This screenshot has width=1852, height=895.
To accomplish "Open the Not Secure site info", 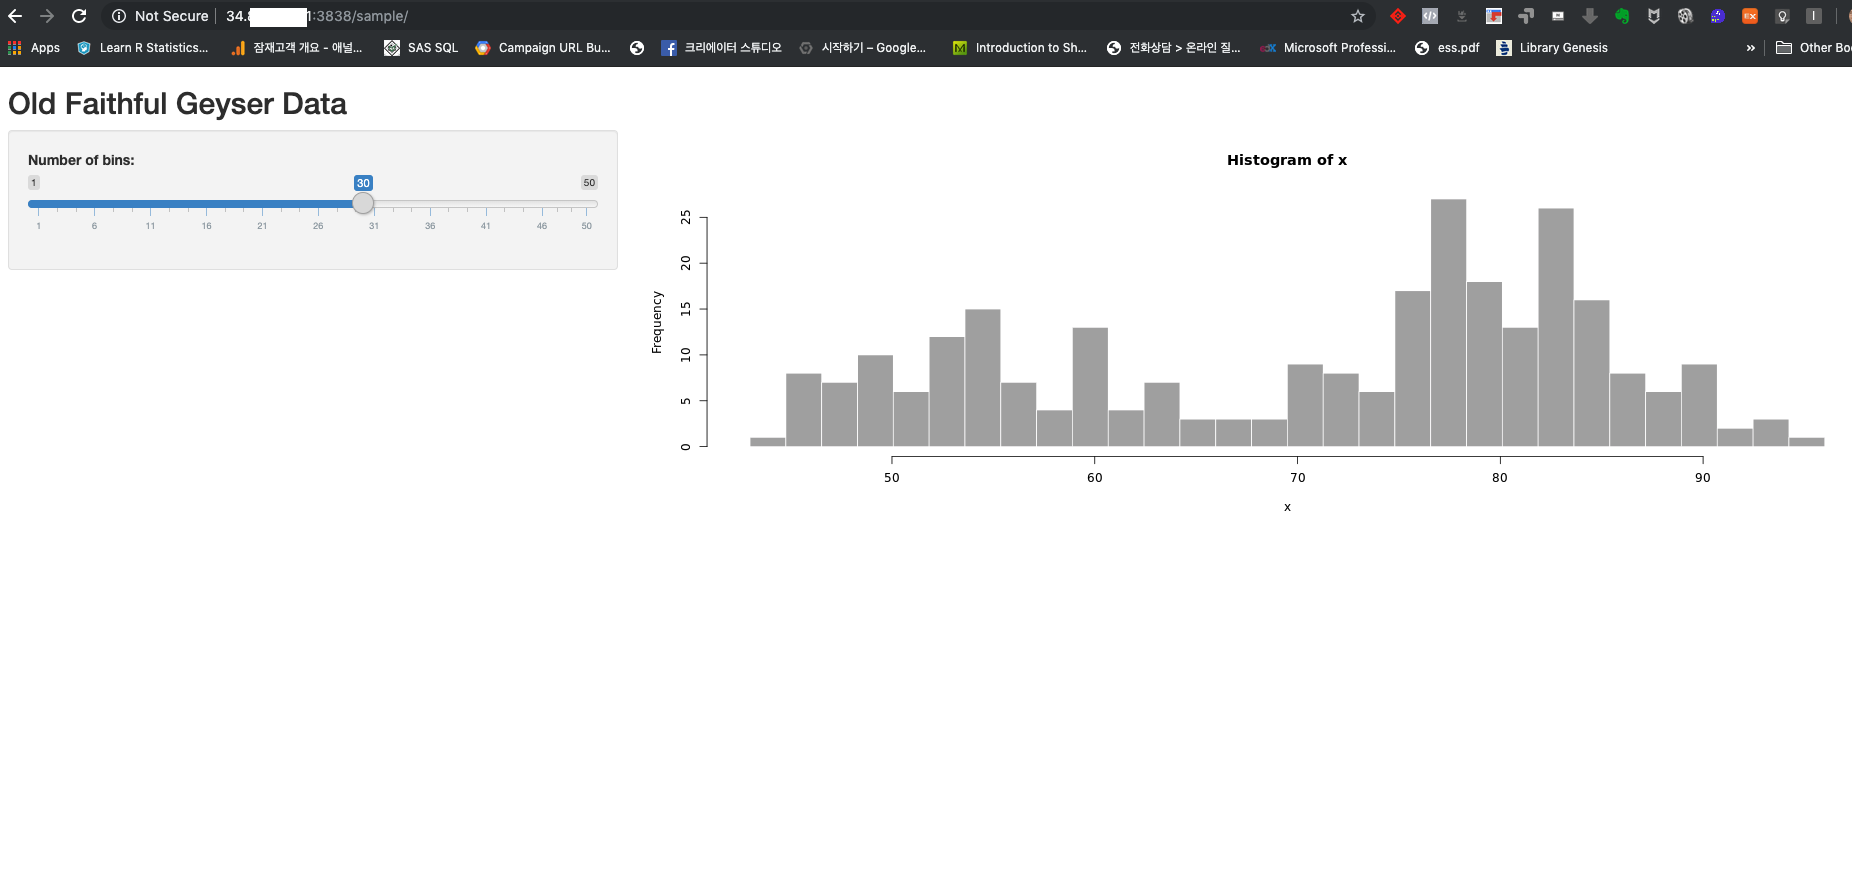I will [x=160, y=16].
